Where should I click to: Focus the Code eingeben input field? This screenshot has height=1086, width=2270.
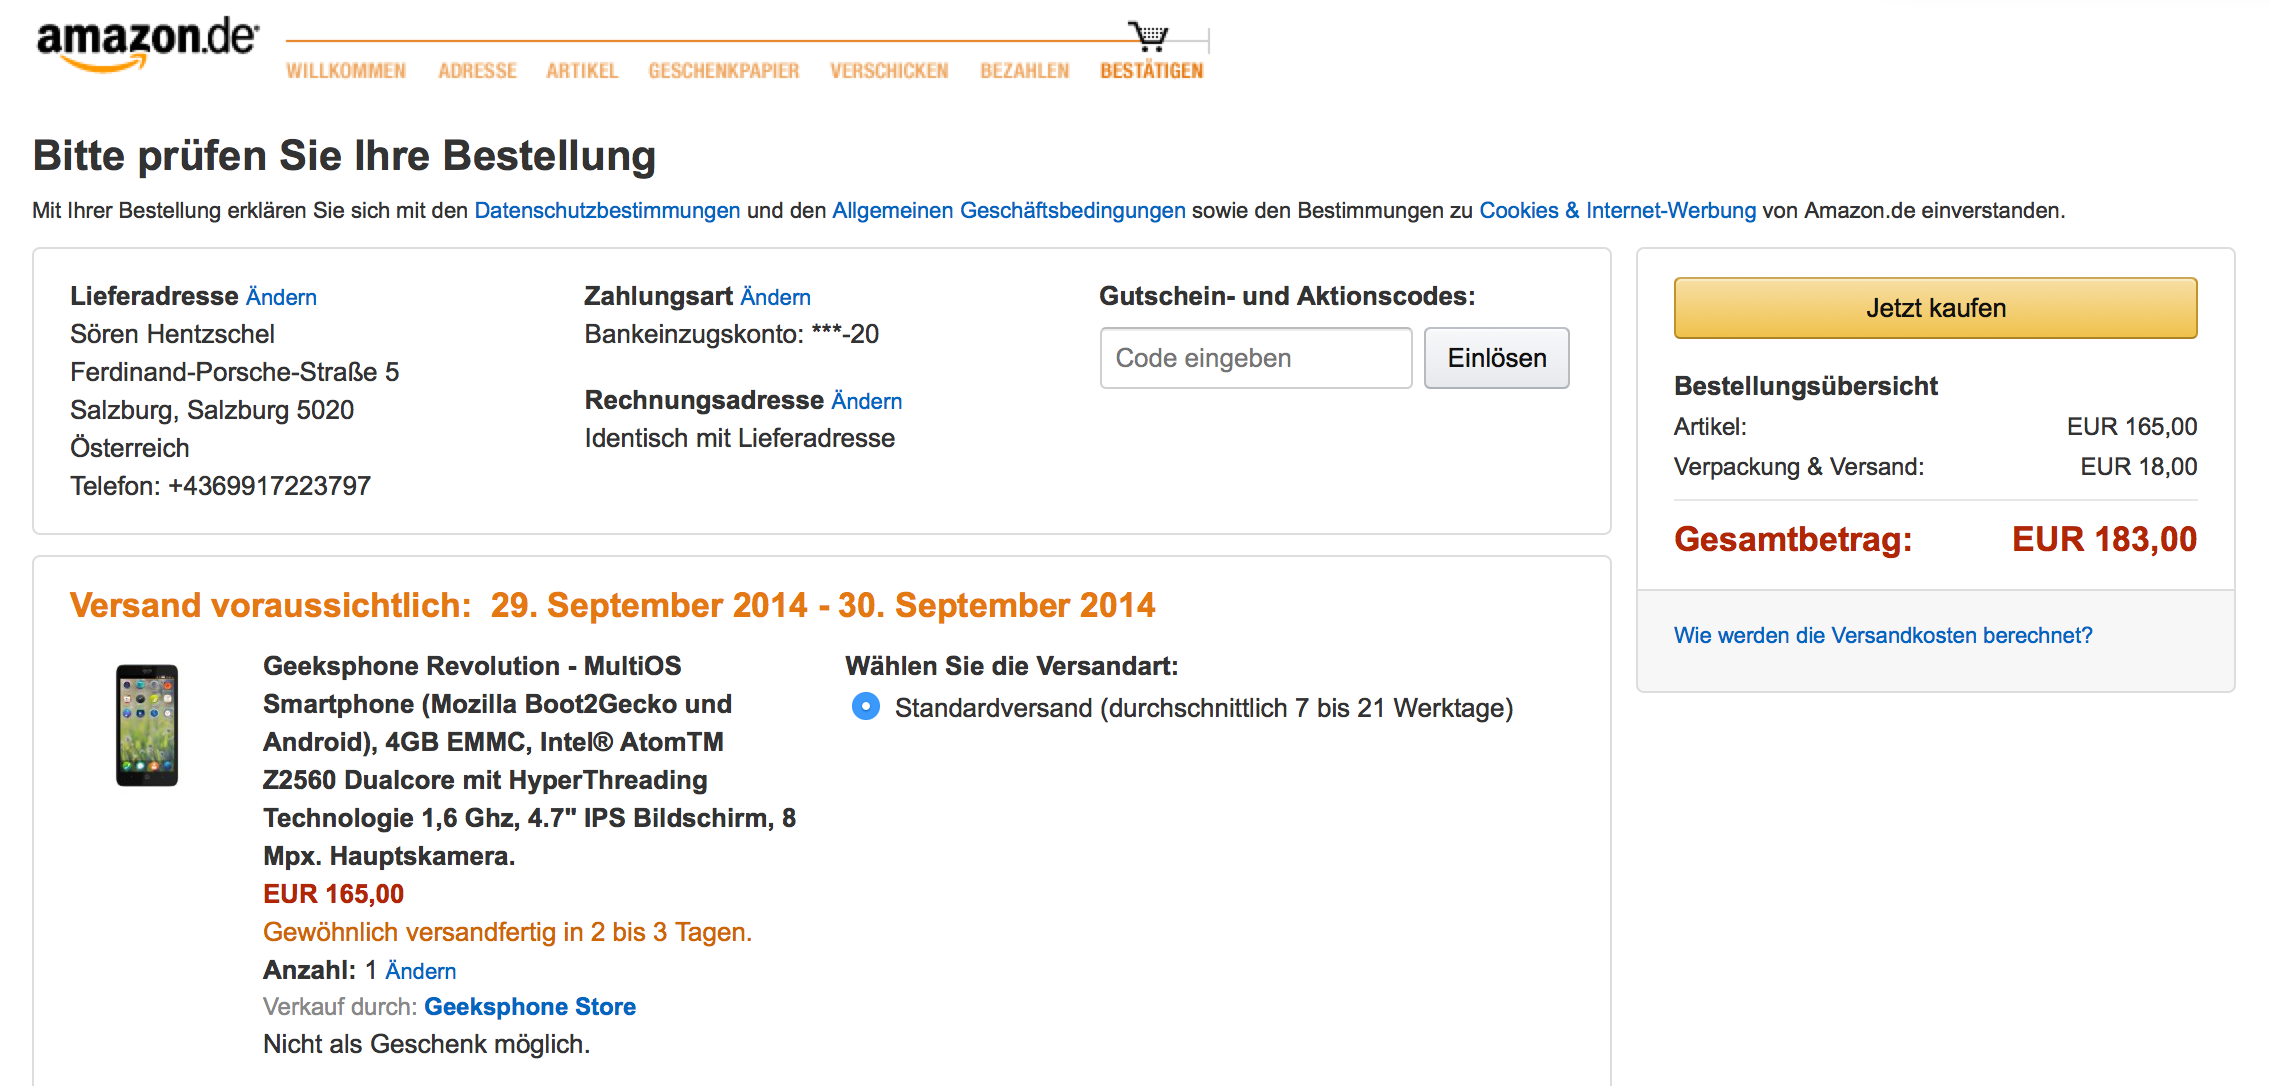(x=1256, y=358)
